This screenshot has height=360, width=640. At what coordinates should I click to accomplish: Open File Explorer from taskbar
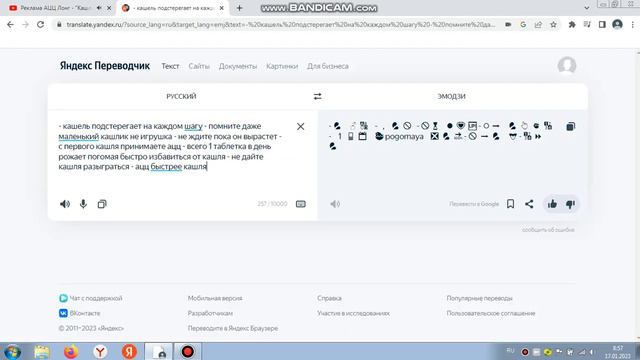coord(42,352)
